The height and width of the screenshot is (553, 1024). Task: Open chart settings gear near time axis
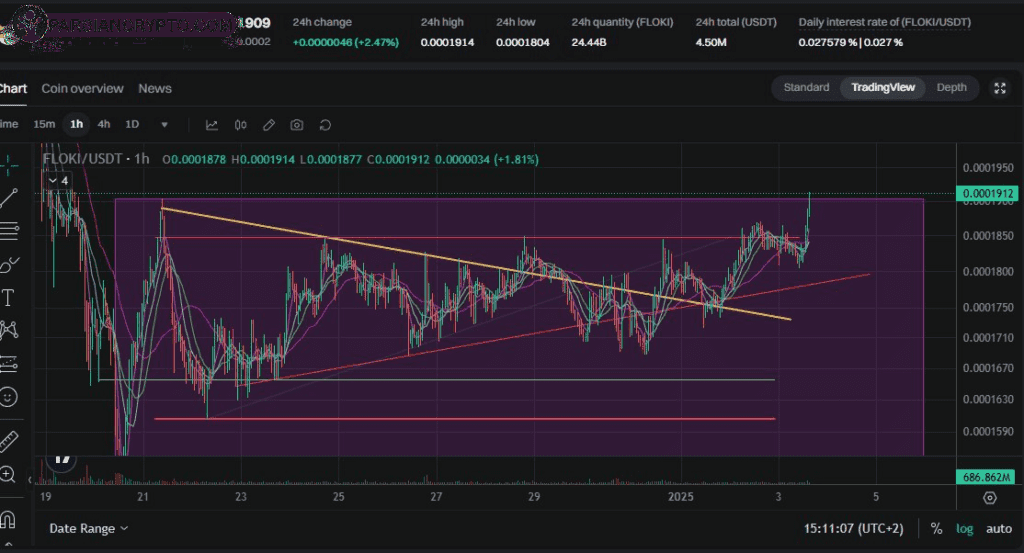[990, 498]
